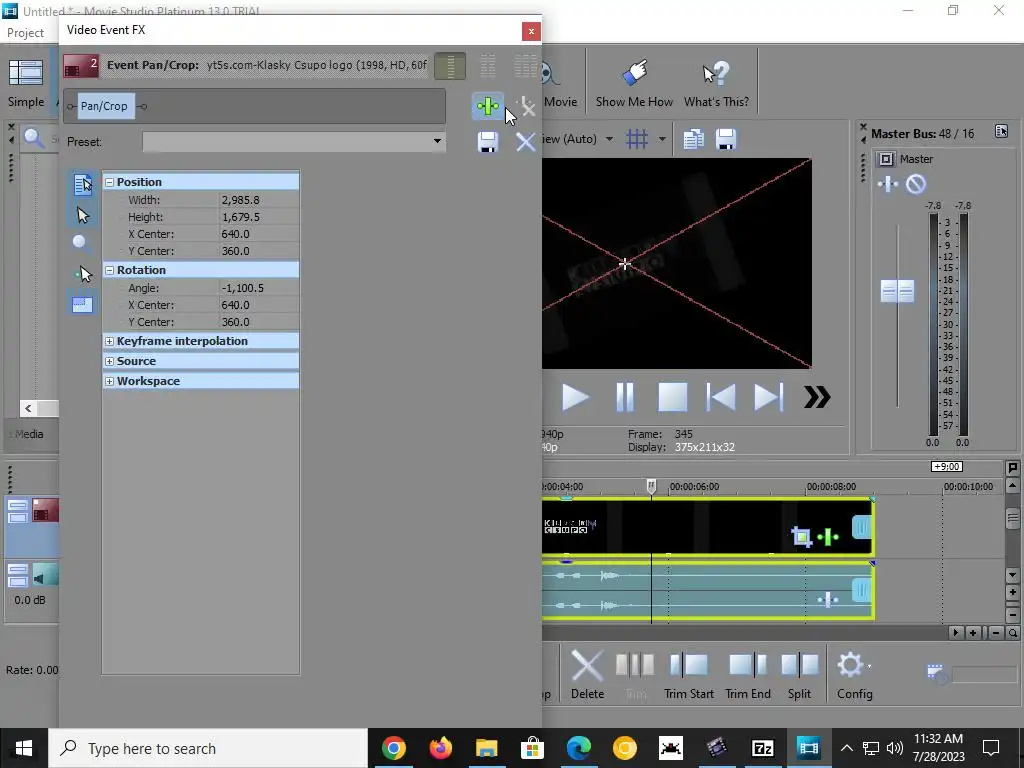The image size is (1024, 768).
Task: Click the Master bus volume fader
Action: pos(897,291)
